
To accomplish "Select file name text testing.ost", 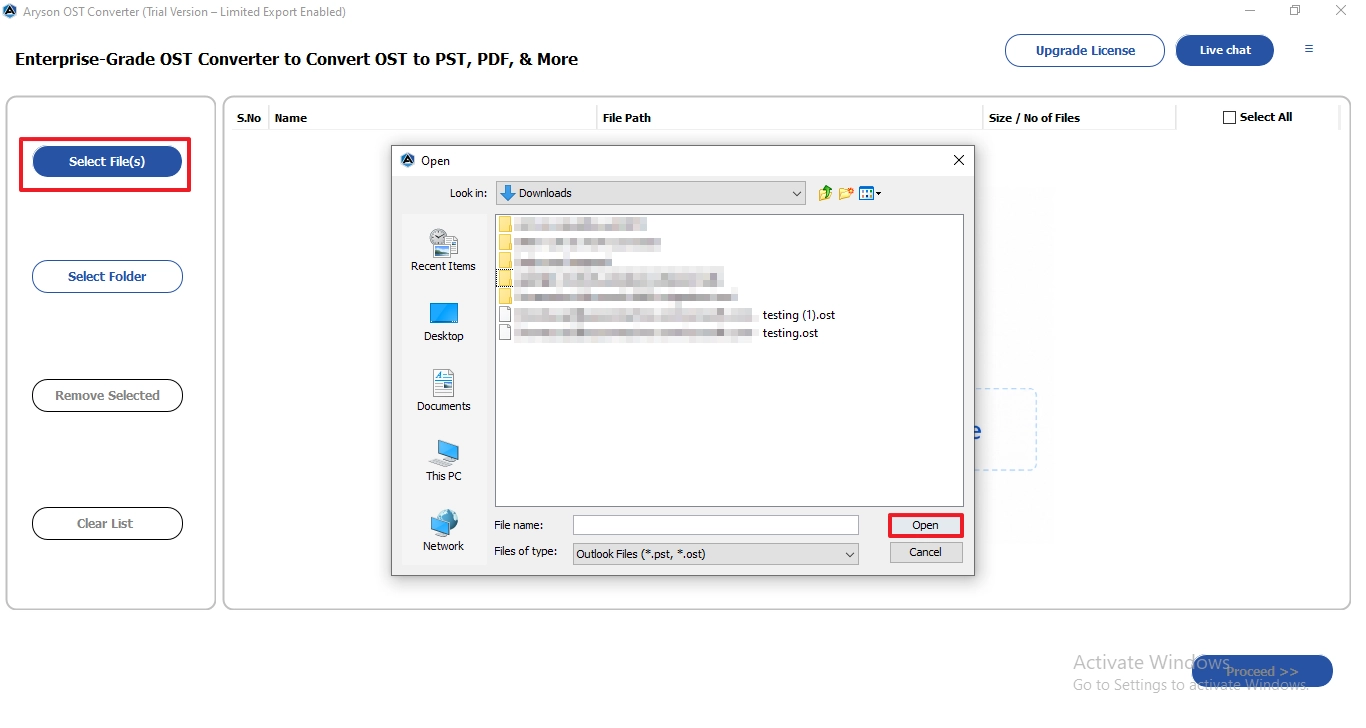I will pos(790,333).
